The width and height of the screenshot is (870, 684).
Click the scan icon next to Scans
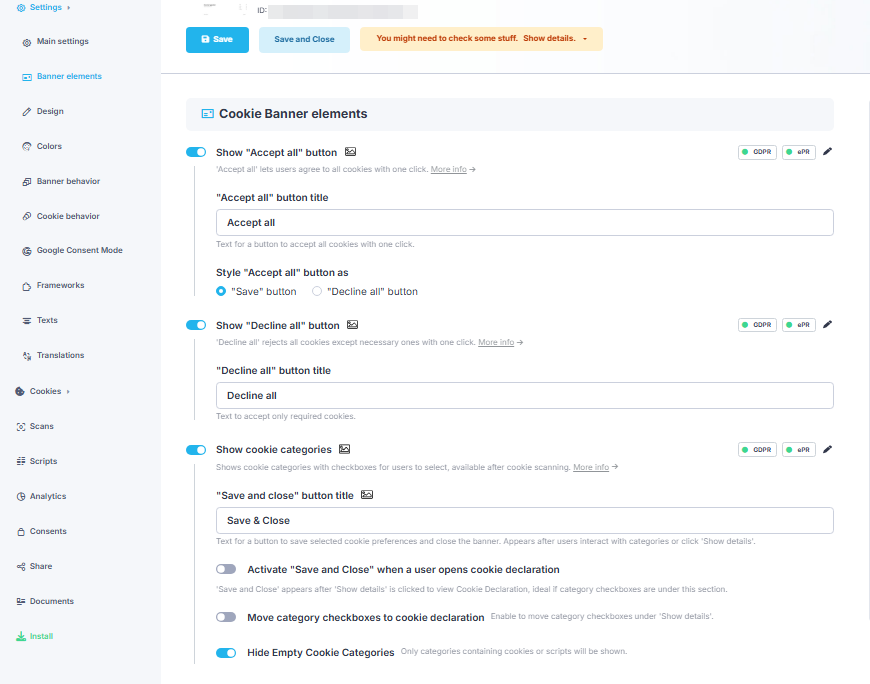21,427
